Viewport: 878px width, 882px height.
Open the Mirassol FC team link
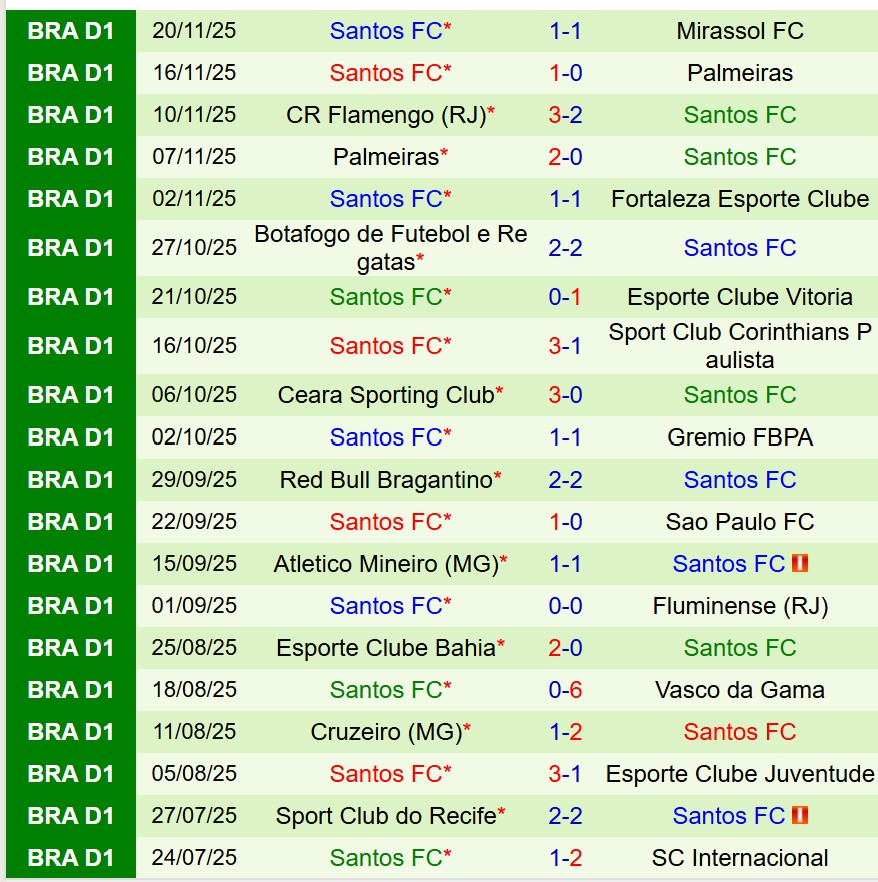(x=739, y=31)
